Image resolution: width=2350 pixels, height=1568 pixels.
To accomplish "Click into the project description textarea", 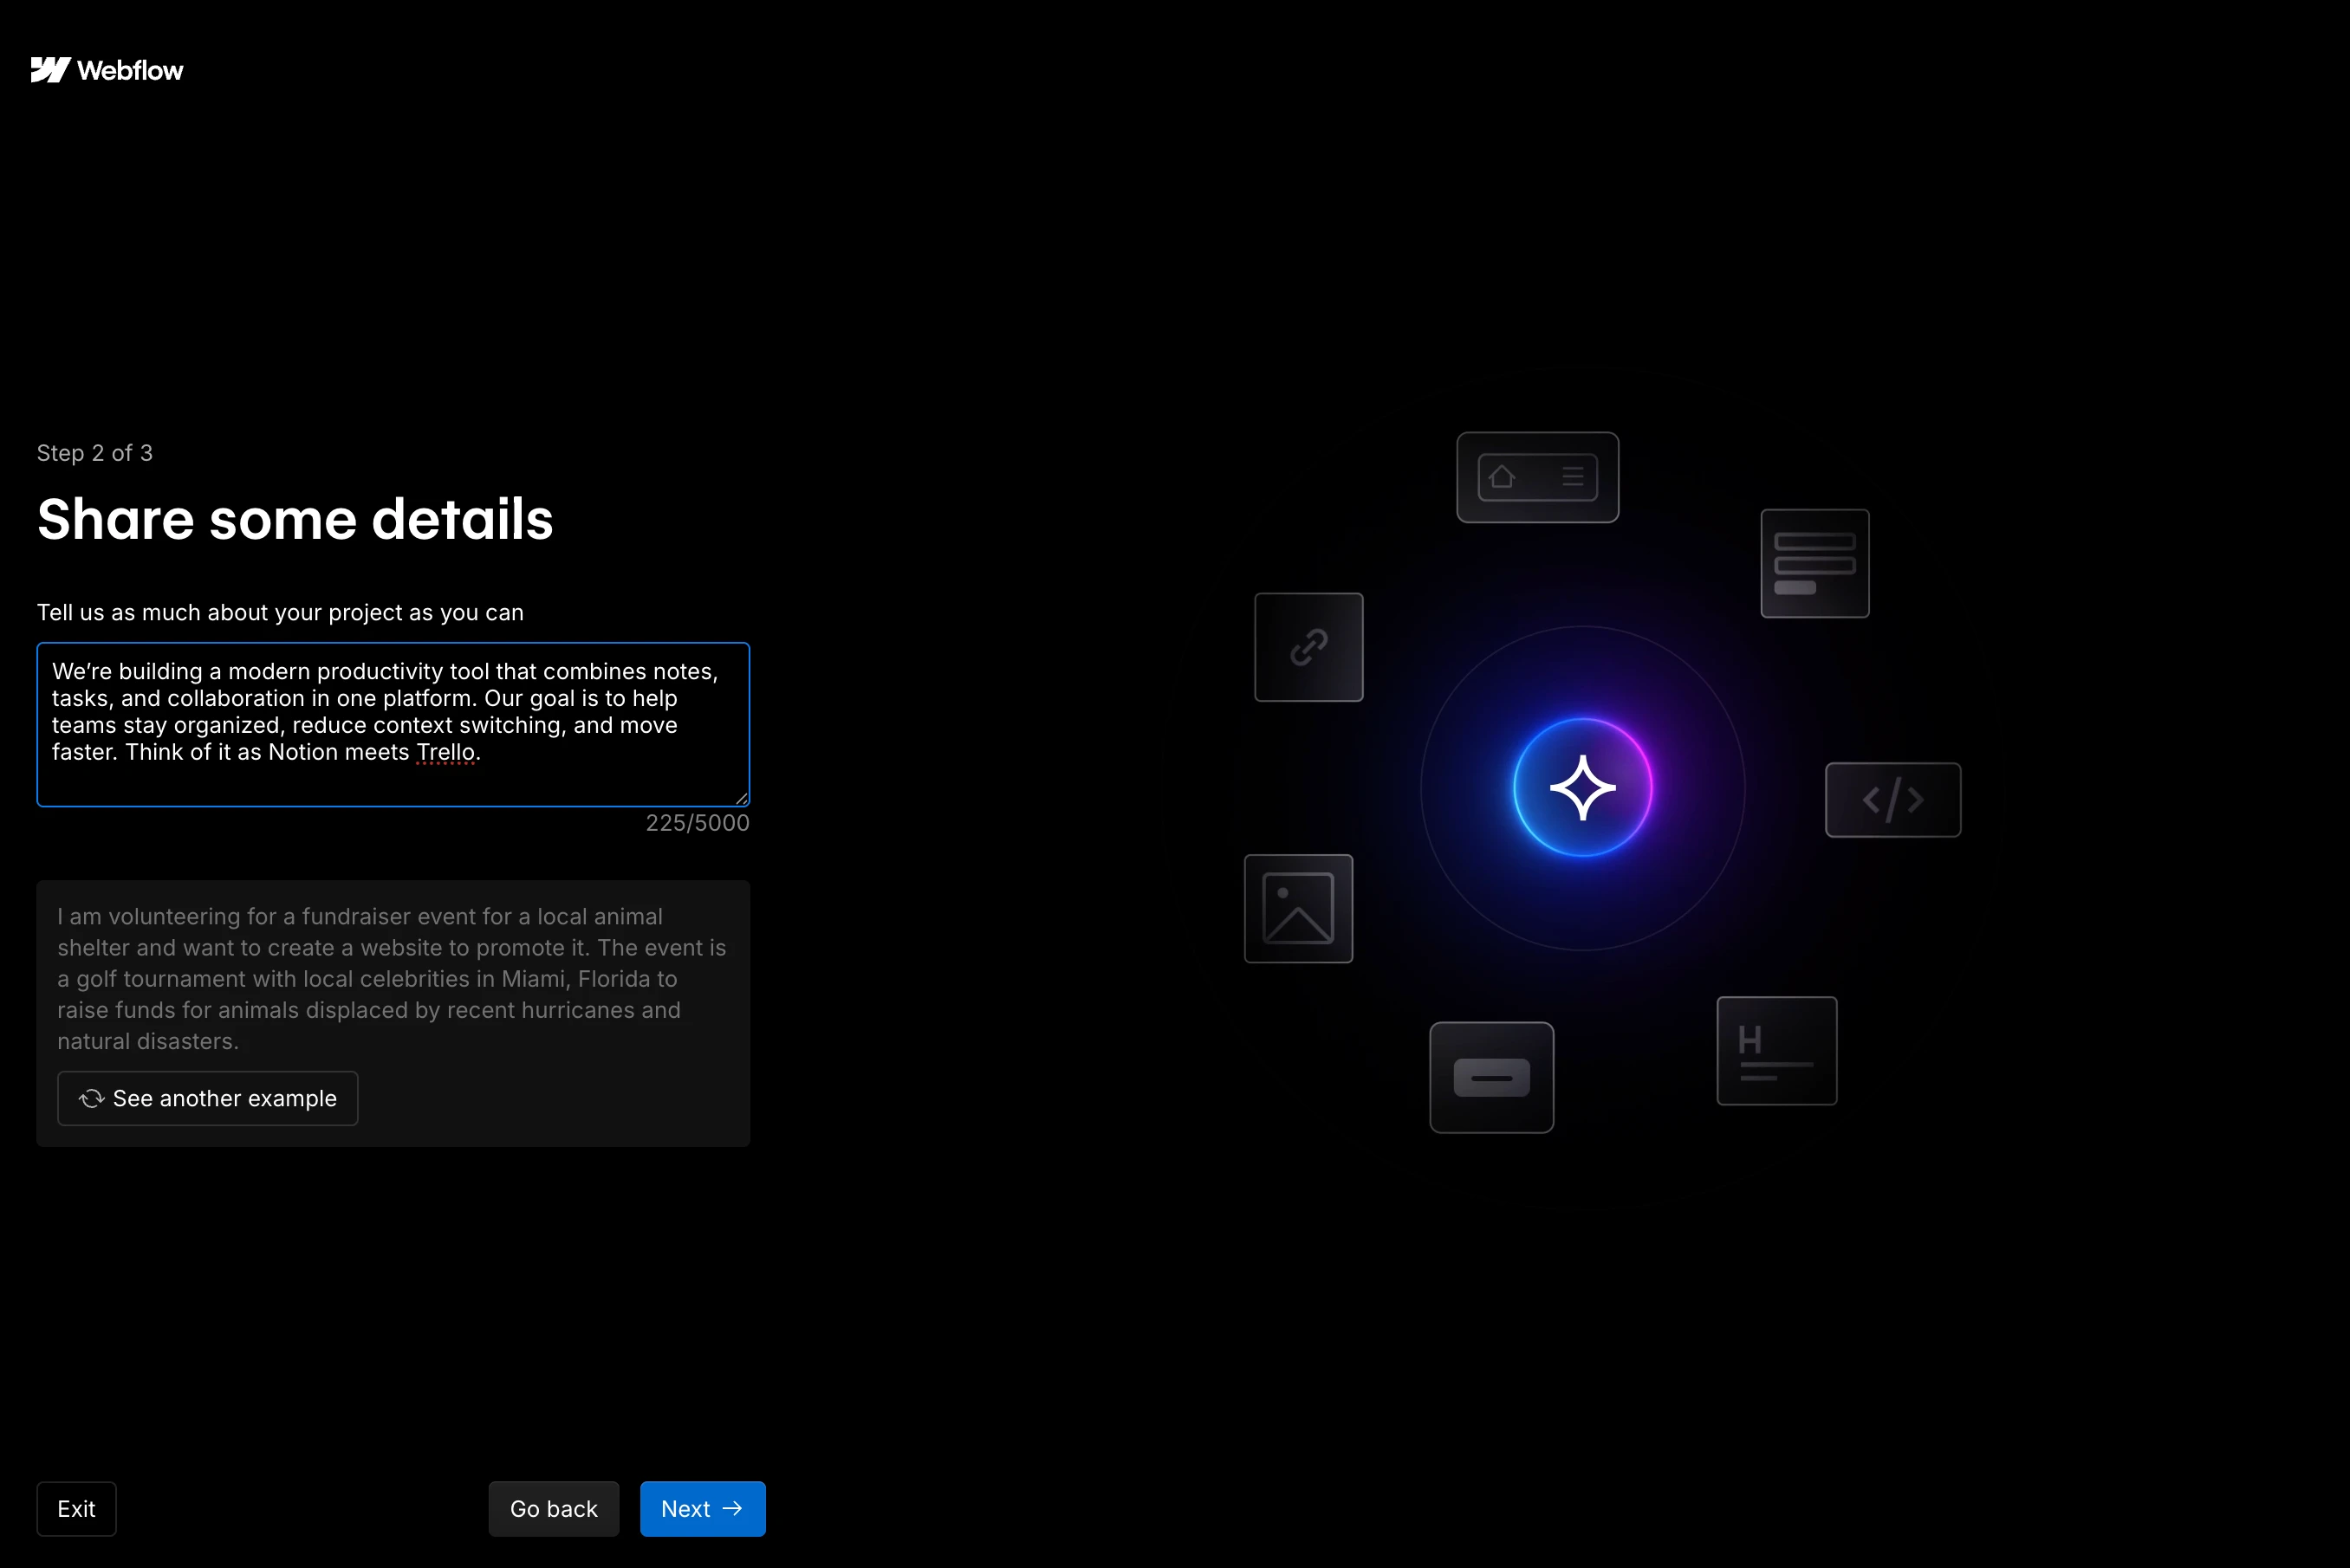I will (x=393, y=724).
